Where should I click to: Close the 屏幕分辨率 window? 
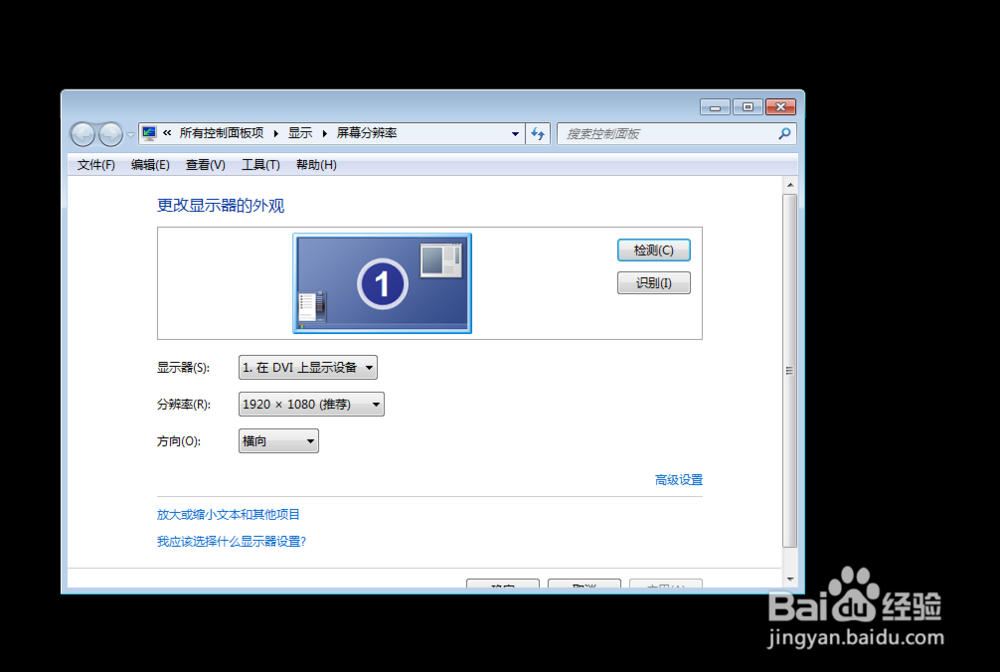pyautogui.click(x=780, y=107)
